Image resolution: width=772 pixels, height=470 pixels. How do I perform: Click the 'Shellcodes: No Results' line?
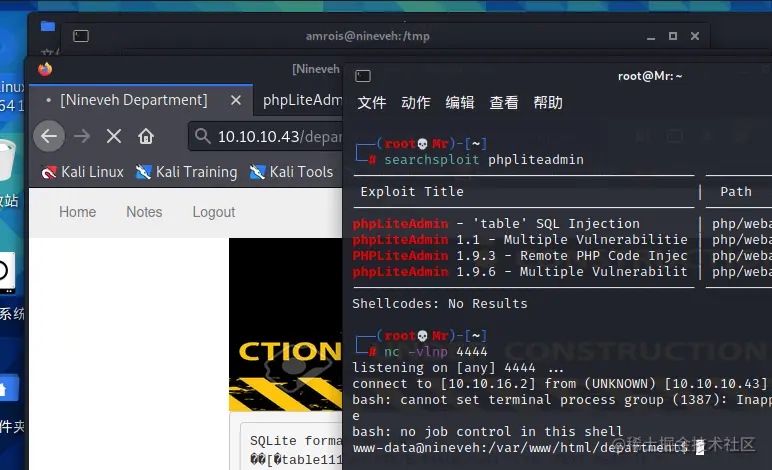[440, 304]
